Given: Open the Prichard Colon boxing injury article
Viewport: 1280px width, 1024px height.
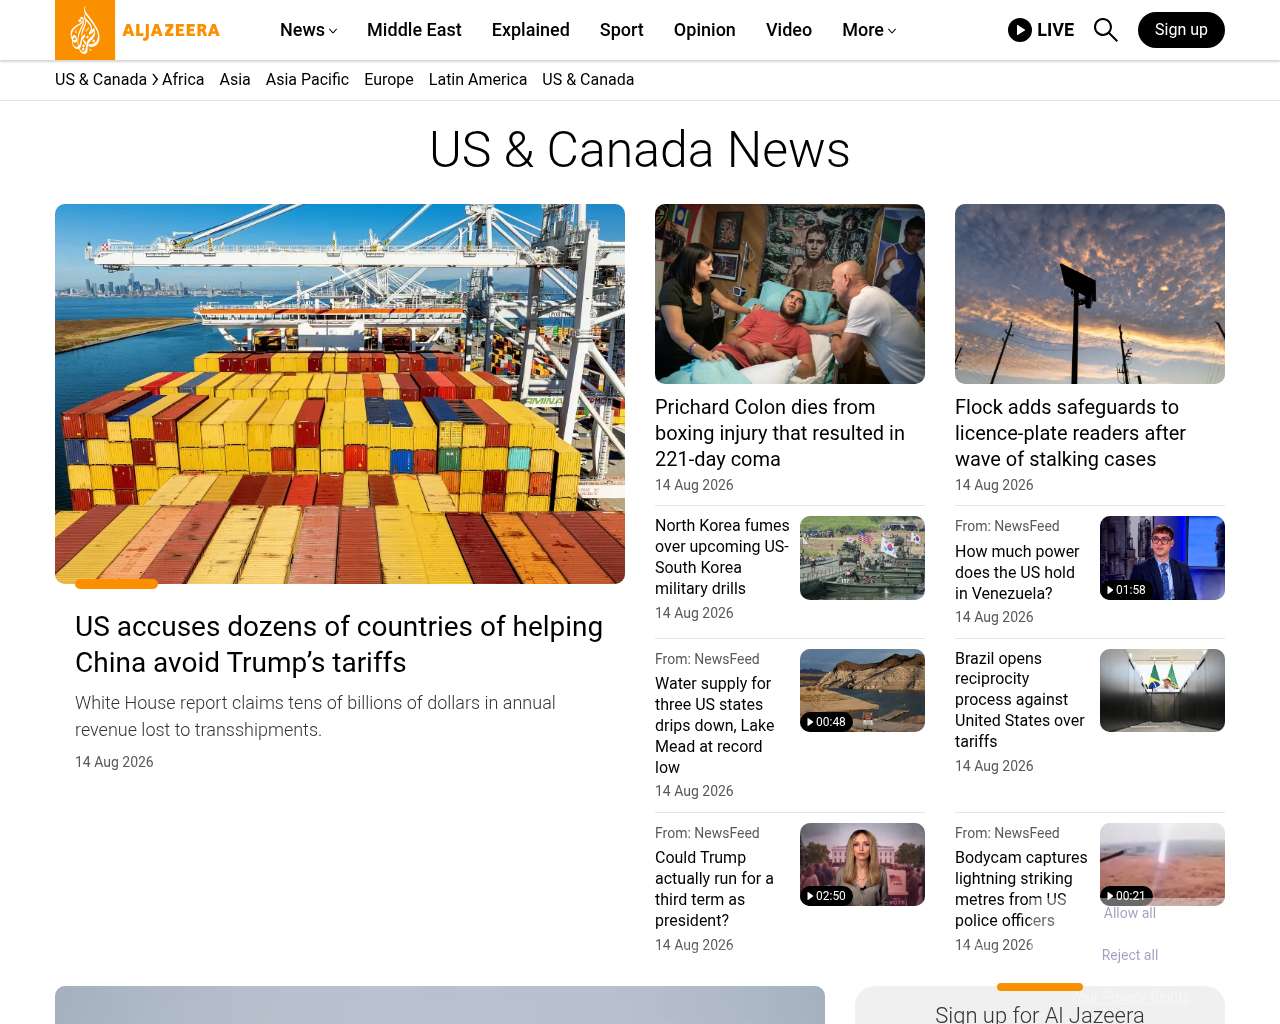Looking at the screenshot, I should 780,433.
